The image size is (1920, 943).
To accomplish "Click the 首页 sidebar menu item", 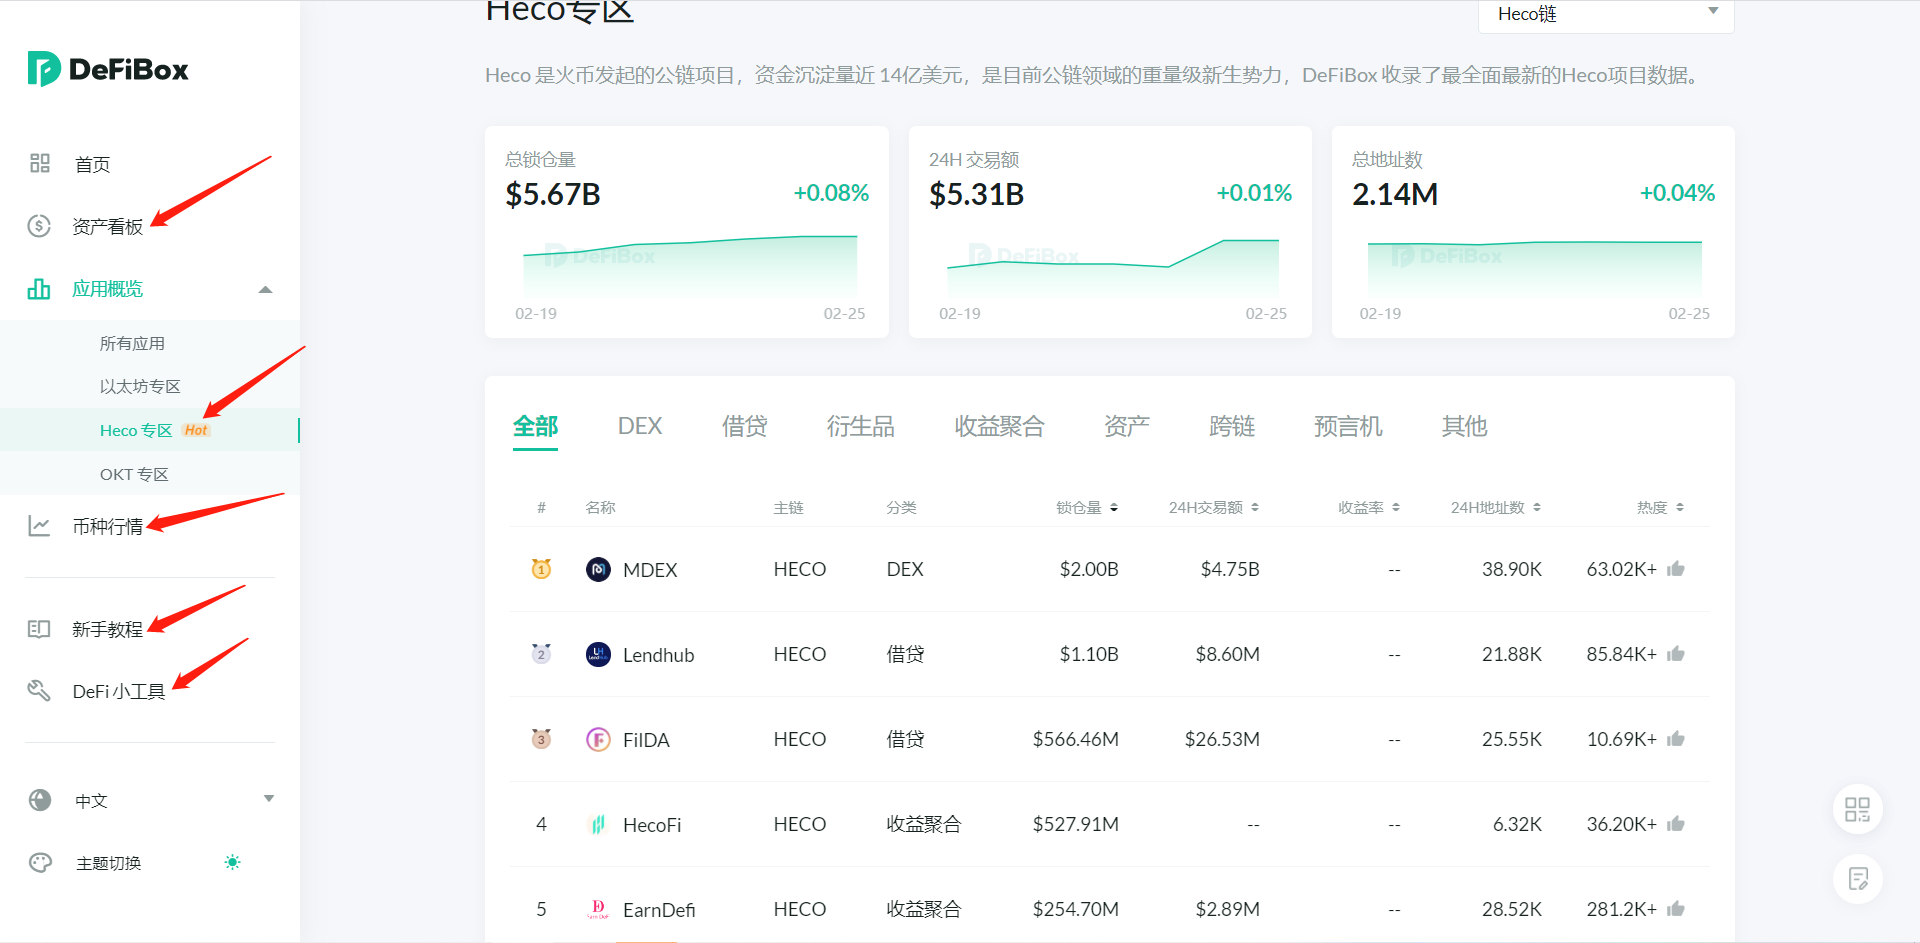I will point(91,163).
